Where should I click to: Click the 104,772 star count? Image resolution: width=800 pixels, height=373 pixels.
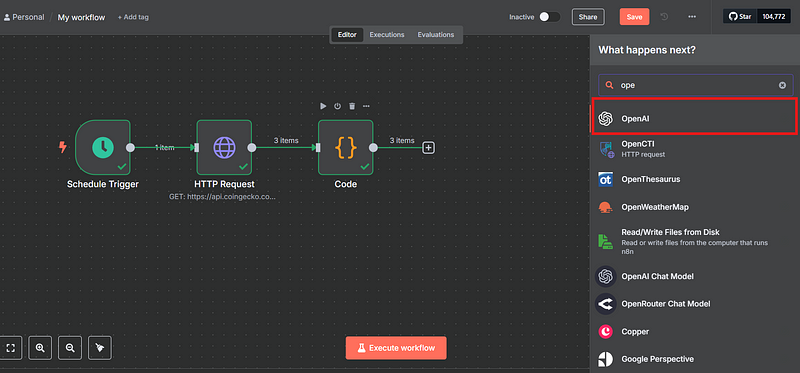(774, 16)
